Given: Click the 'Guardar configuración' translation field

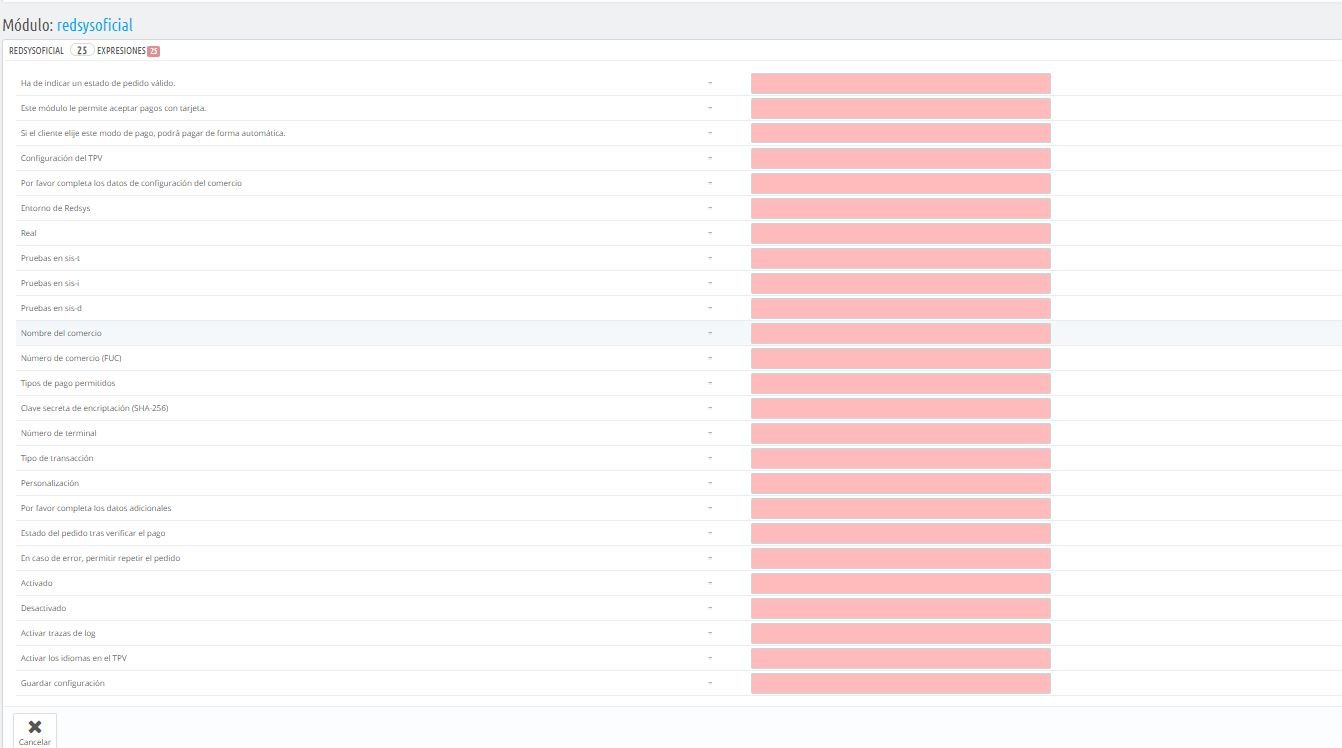Looking at the screenshot, I should tap(900, 683).
